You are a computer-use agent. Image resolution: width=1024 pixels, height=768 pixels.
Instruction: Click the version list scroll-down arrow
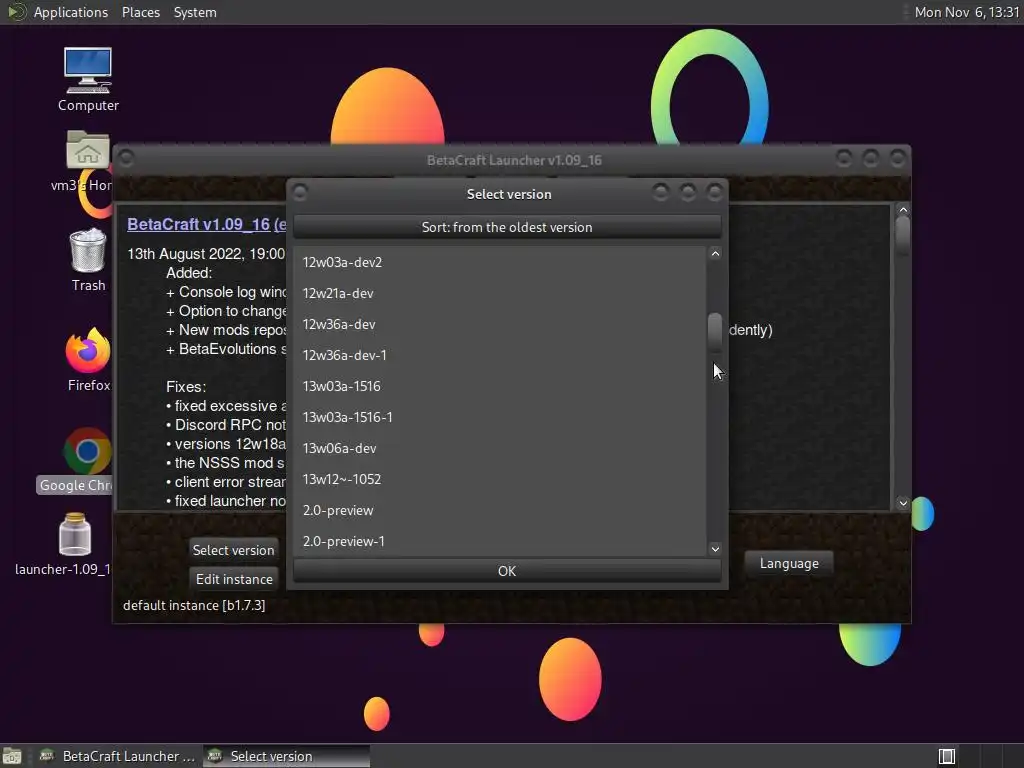point(715,549)
